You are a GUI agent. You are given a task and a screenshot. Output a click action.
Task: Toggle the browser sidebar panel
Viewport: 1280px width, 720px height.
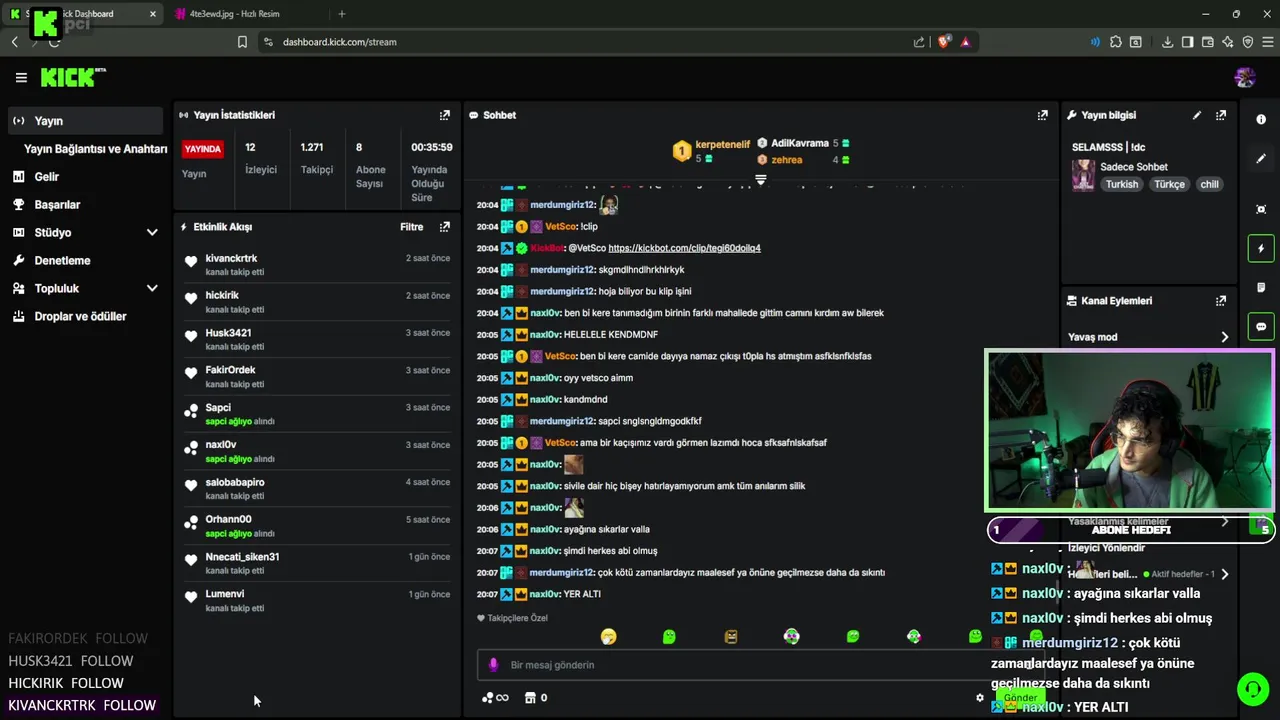pos(1187,42)
